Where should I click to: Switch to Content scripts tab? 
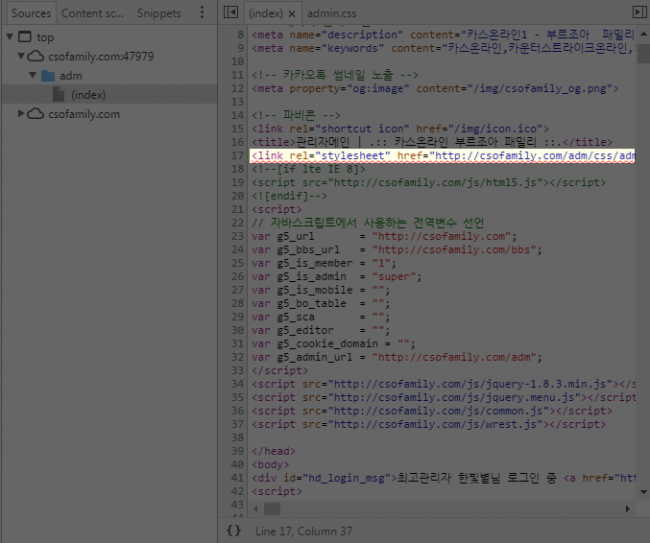click(x=92, y=13)
